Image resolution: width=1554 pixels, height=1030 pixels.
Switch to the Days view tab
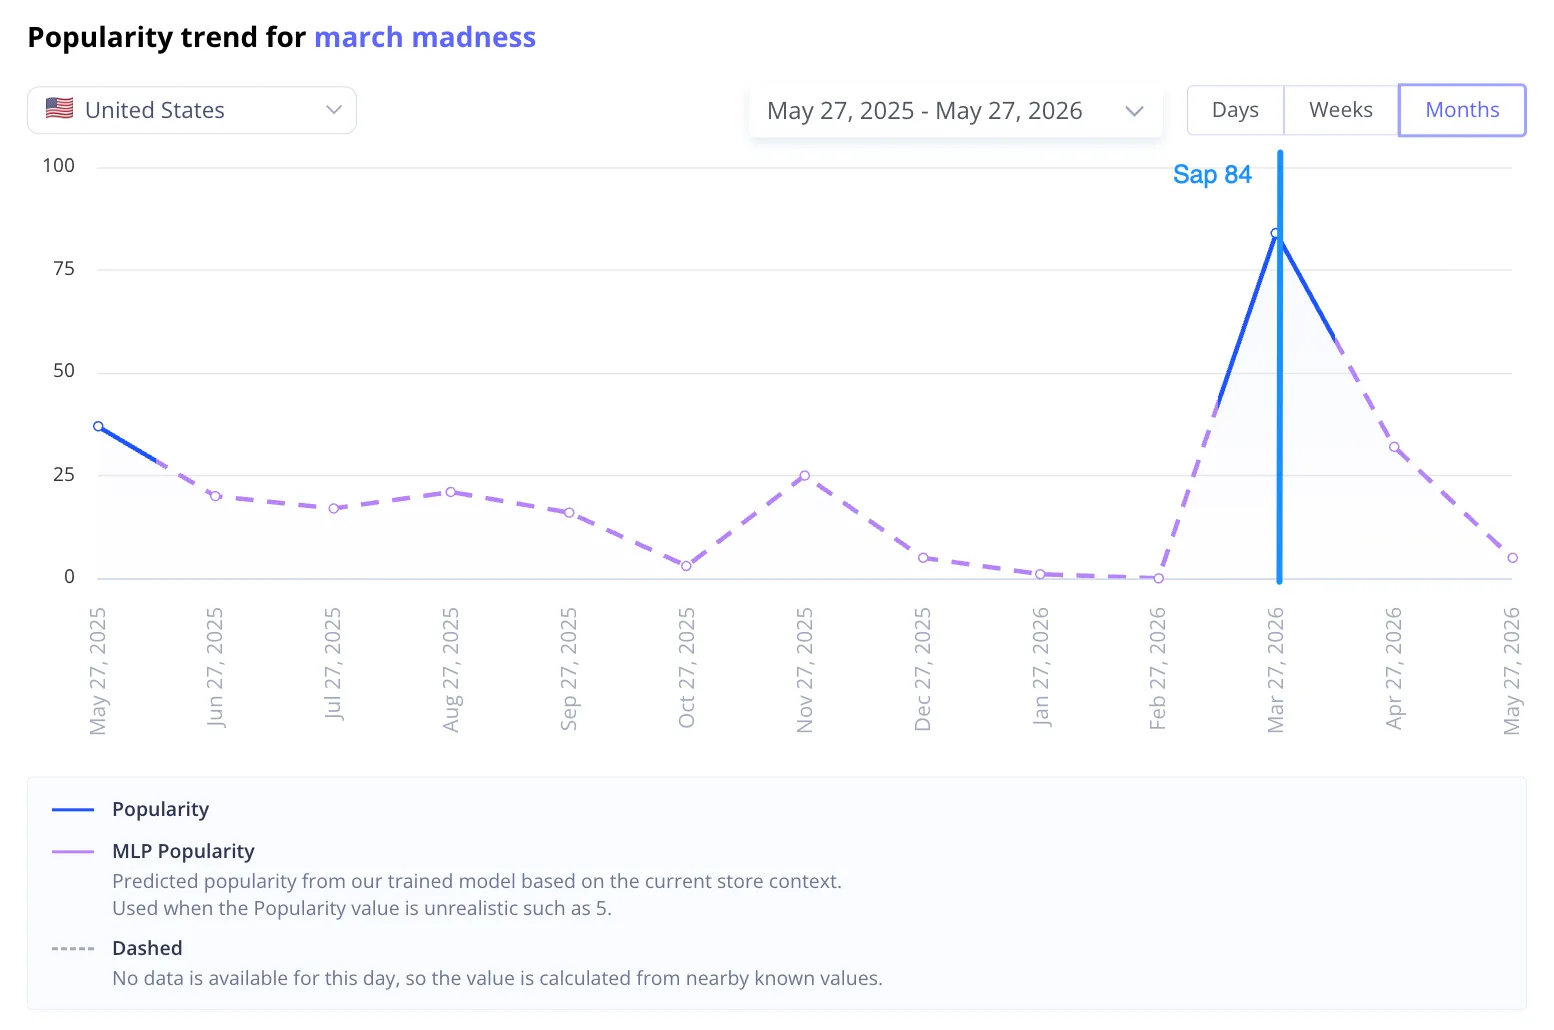[1235, 110]
